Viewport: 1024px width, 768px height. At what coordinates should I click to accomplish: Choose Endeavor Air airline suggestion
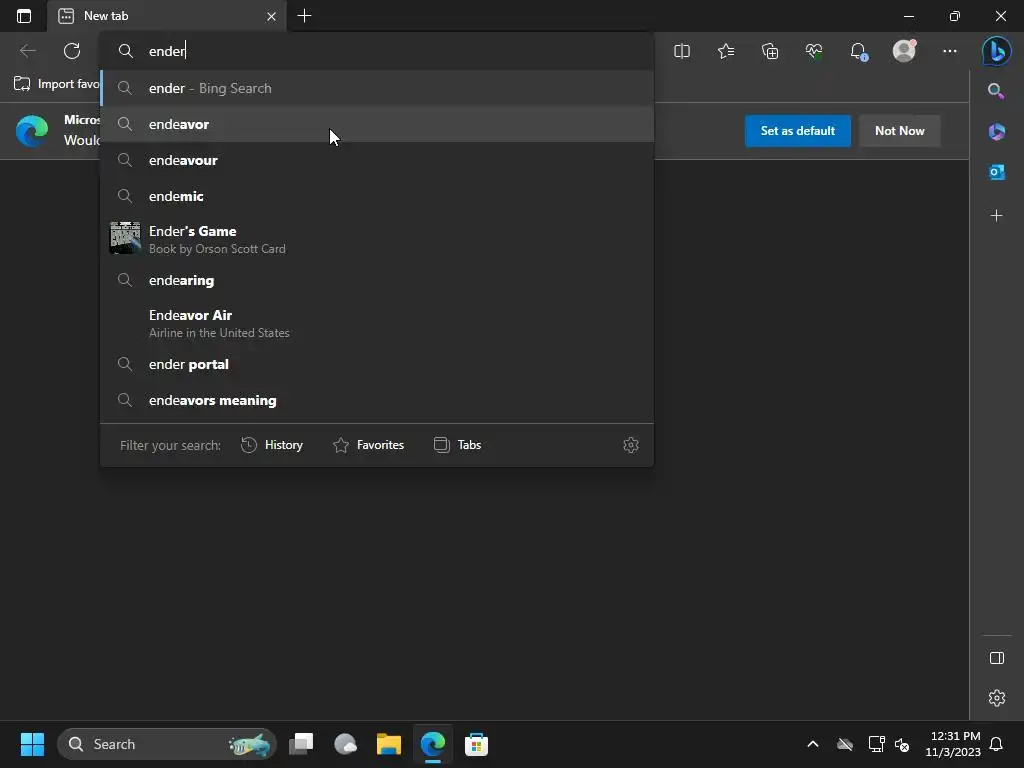coord(377,323)
